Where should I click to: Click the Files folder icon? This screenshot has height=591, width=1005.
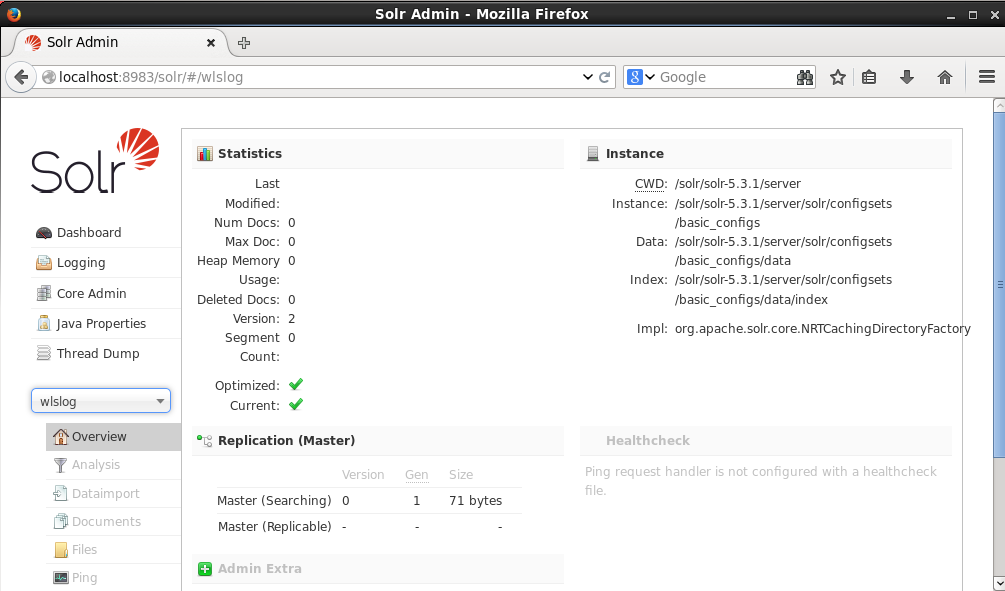61,550
